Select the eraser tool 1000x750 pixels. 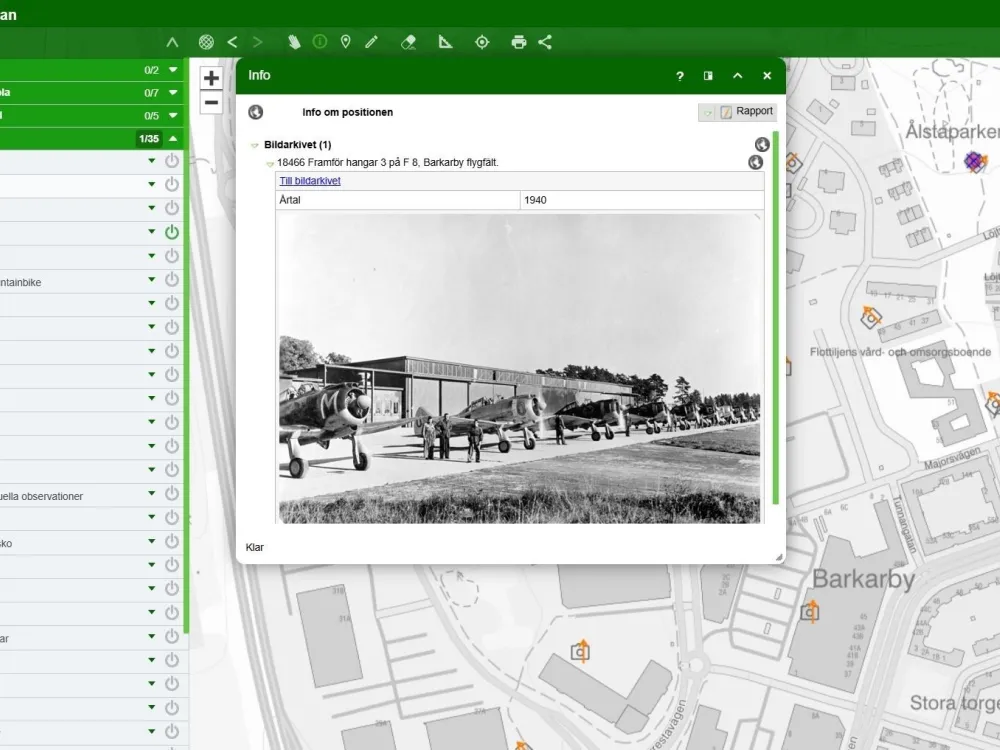(408, 42)
